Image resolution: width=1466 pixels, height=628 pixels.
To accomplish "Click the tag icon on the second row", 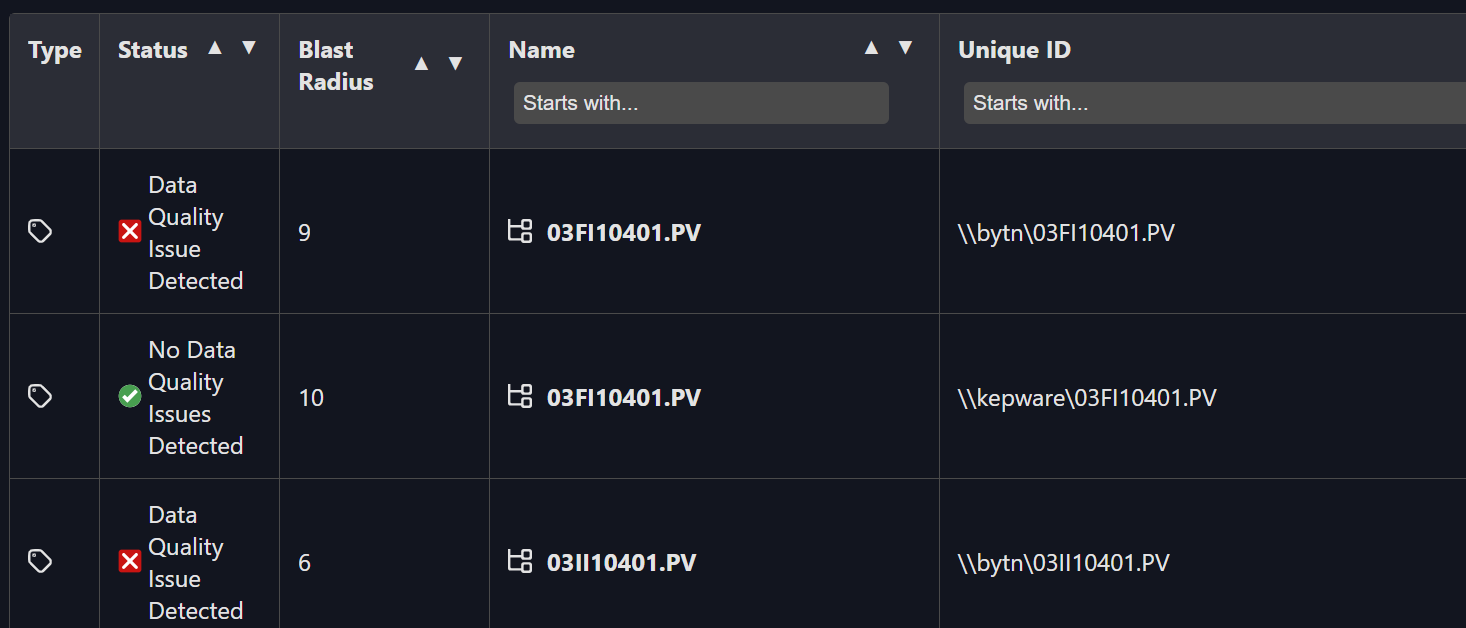I will click(40, 396).
